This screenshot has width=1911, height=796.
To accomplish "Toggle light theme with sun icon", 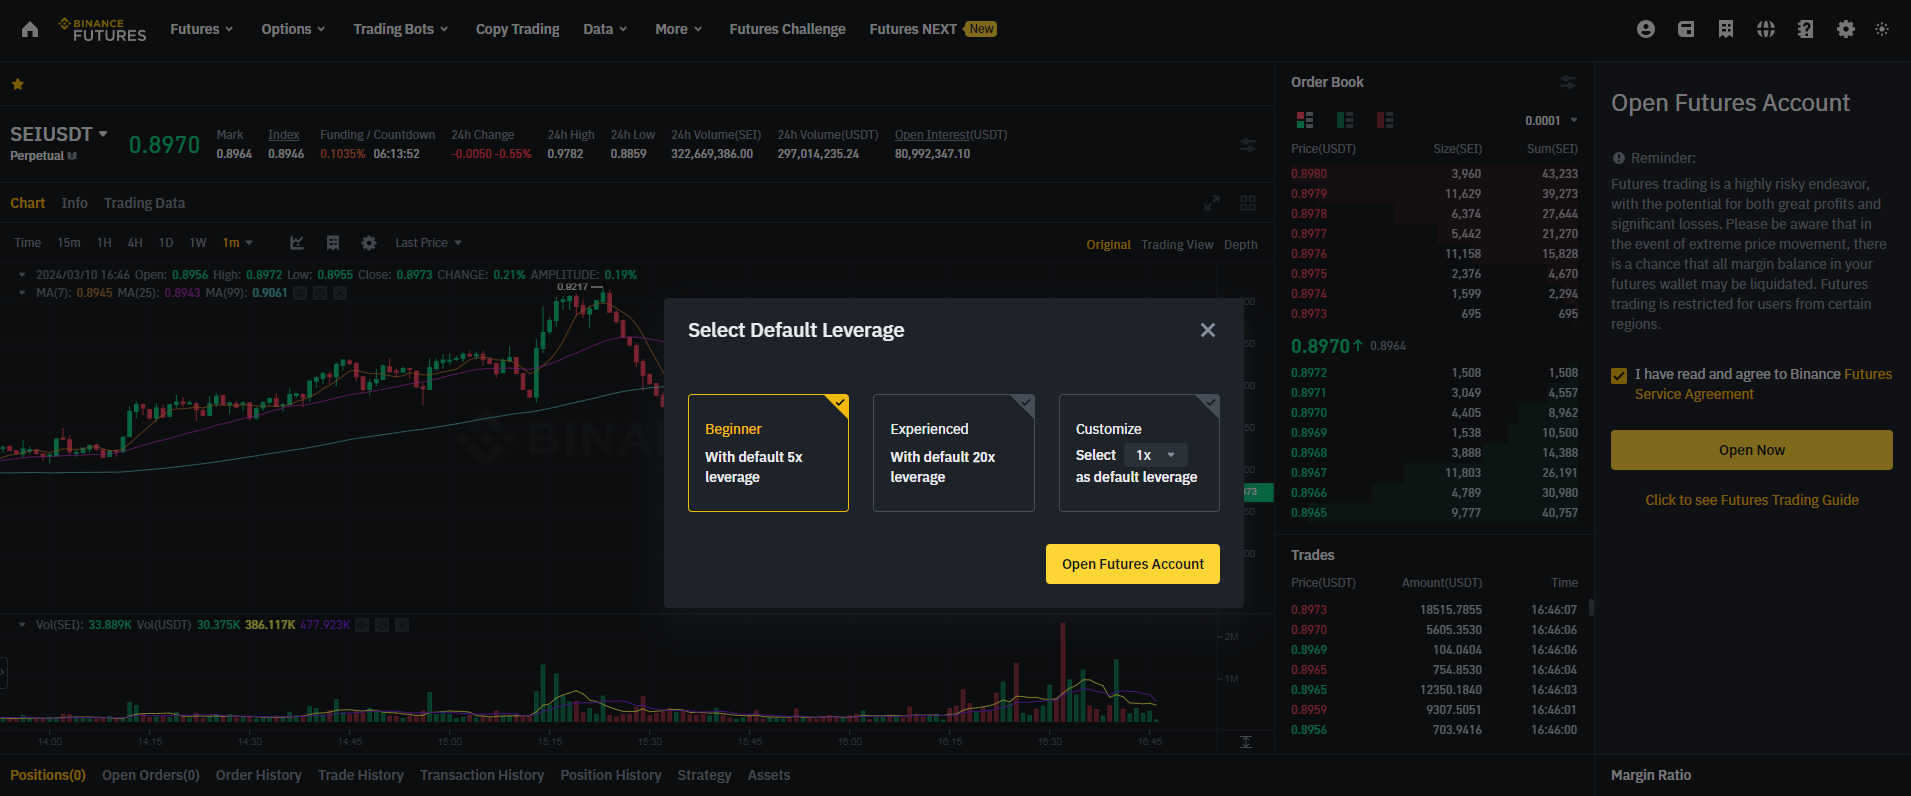I will tap(1882, 29).
